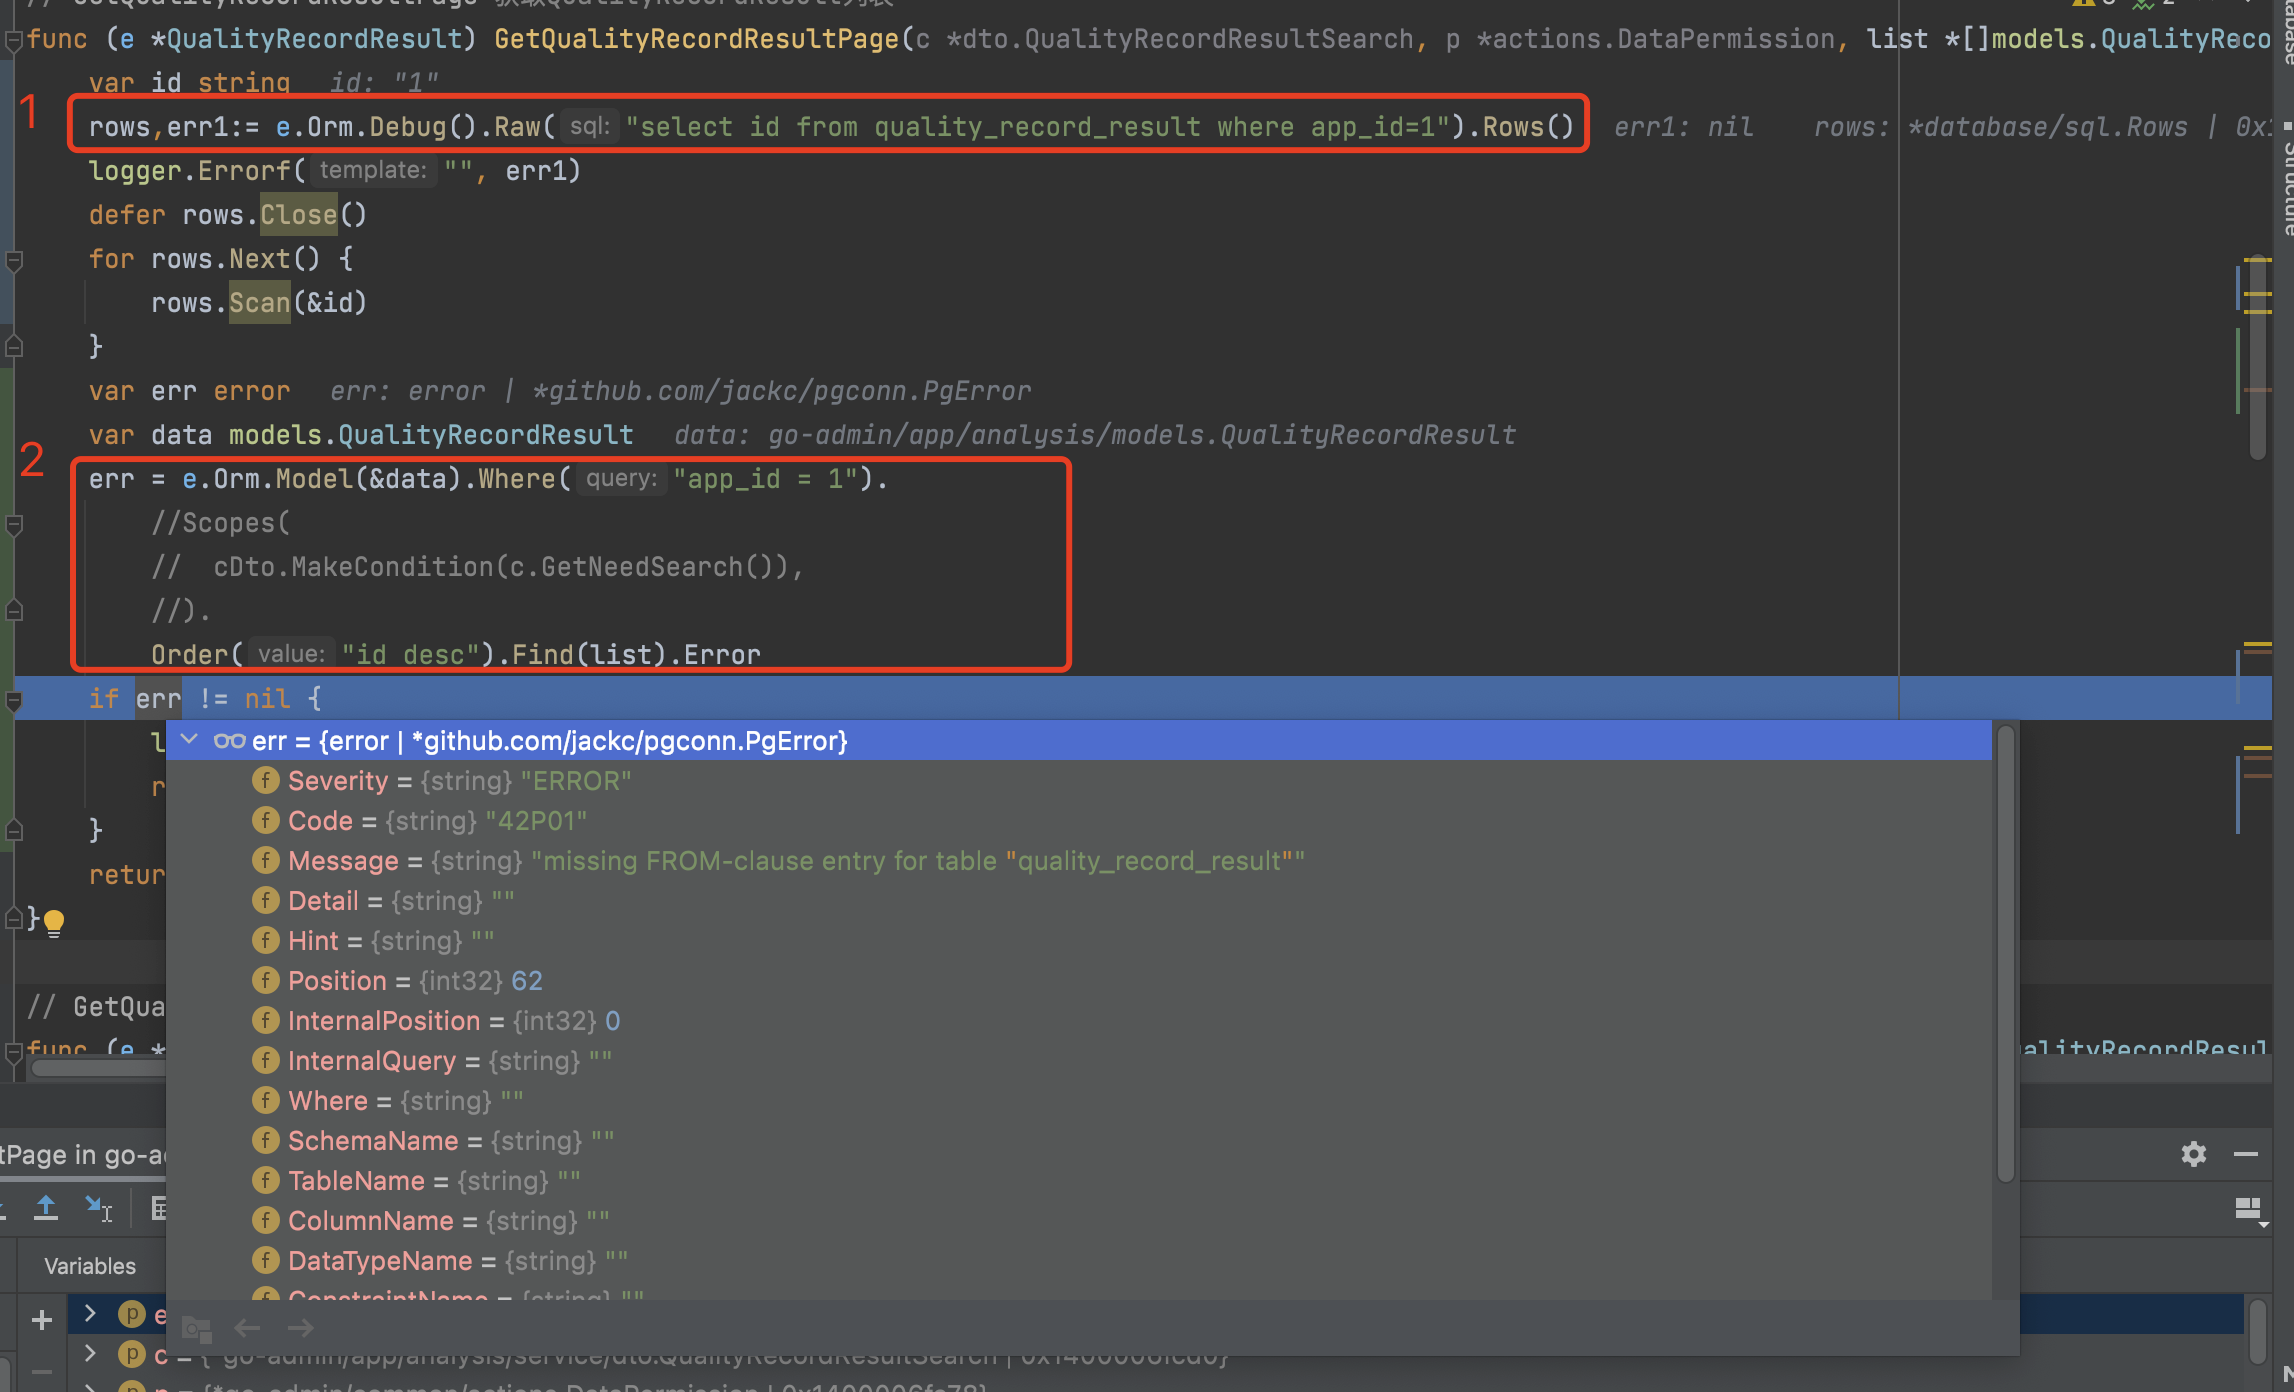Screen dimensions: 2294x1392
Task: Click field icon next to Message
Action: (x=265, y=861)
